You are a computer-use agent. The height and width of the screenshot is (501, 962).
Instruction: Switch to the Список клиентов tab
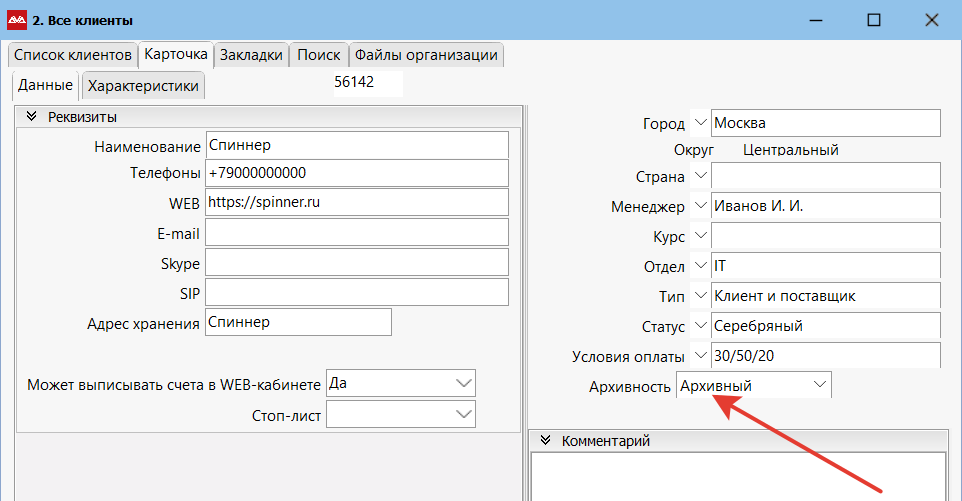72,55
